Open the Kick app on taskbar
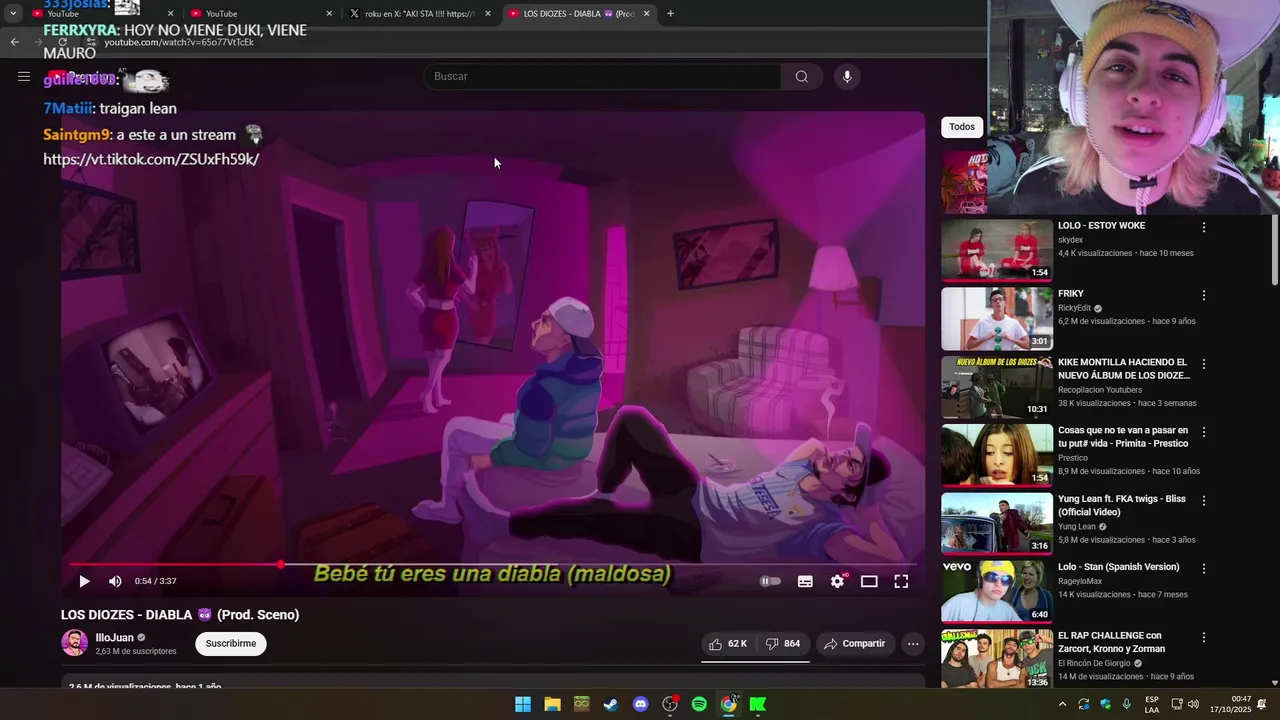Image resolution: width=1280 pixels, height=720 pixels. (758, 704)
